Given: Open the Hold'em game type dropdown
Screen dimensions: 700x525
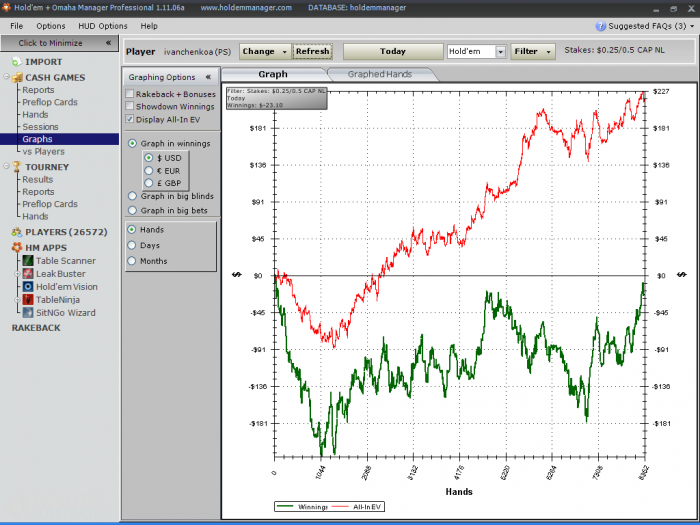Looking at the screenshot, I should (501, 51).
